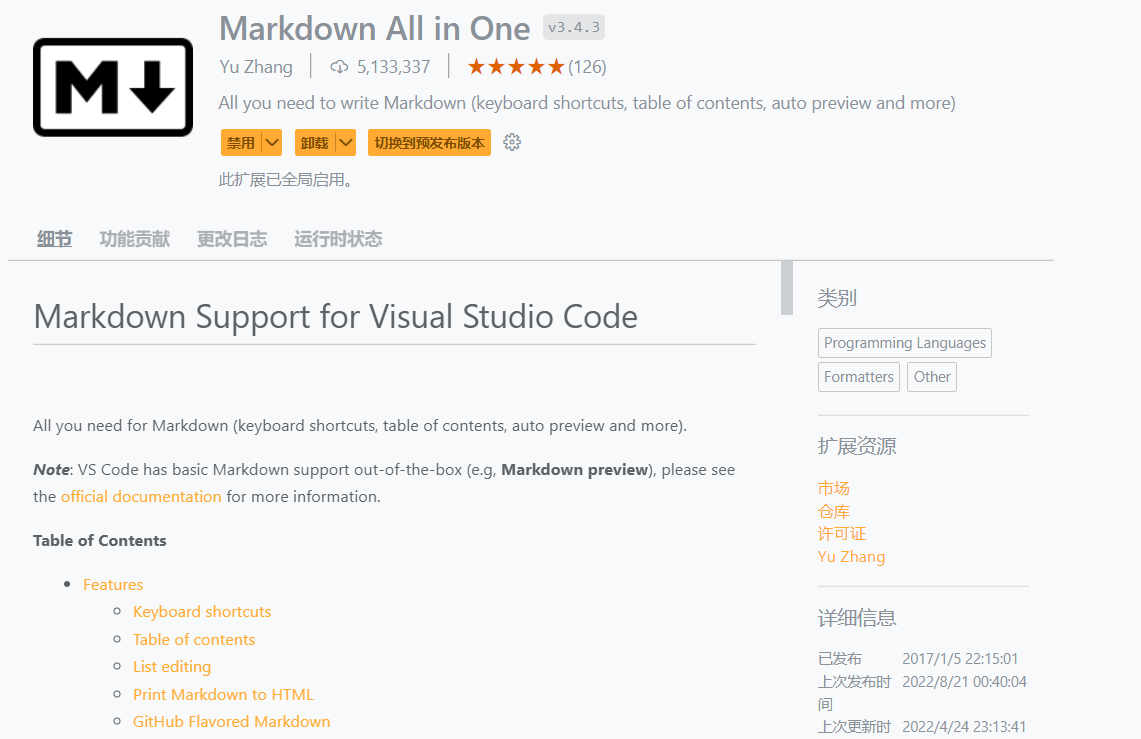Click the download count 5,133,337
The image size is (1141, 739).
tap(394, 67)
